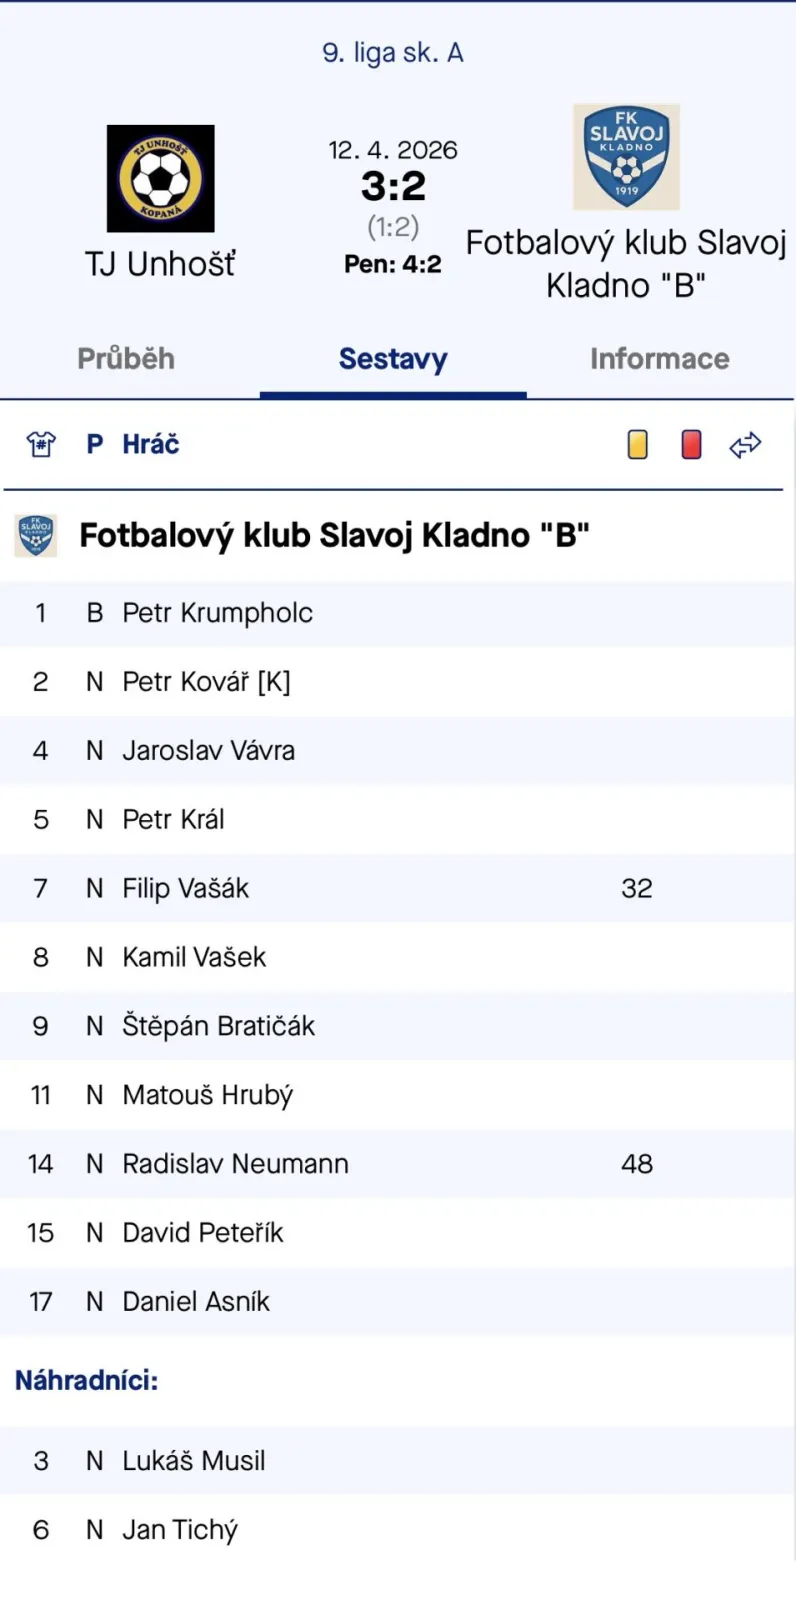Click the FK Slavoj Kladno crest

click(626, 157)
